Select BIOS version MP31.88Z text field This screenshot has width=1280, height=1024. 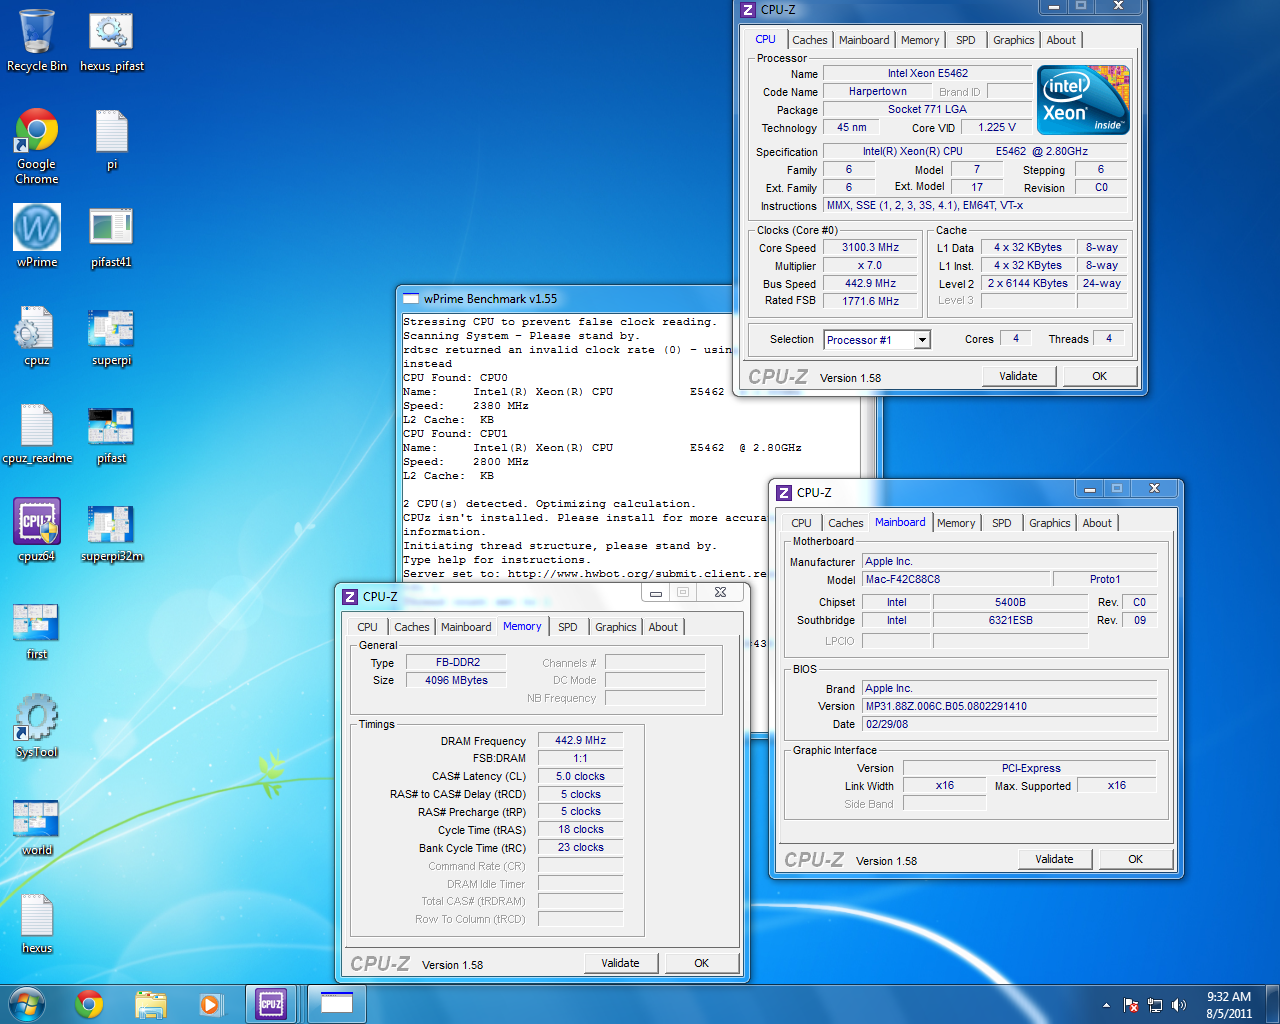tap(1010, 706)
